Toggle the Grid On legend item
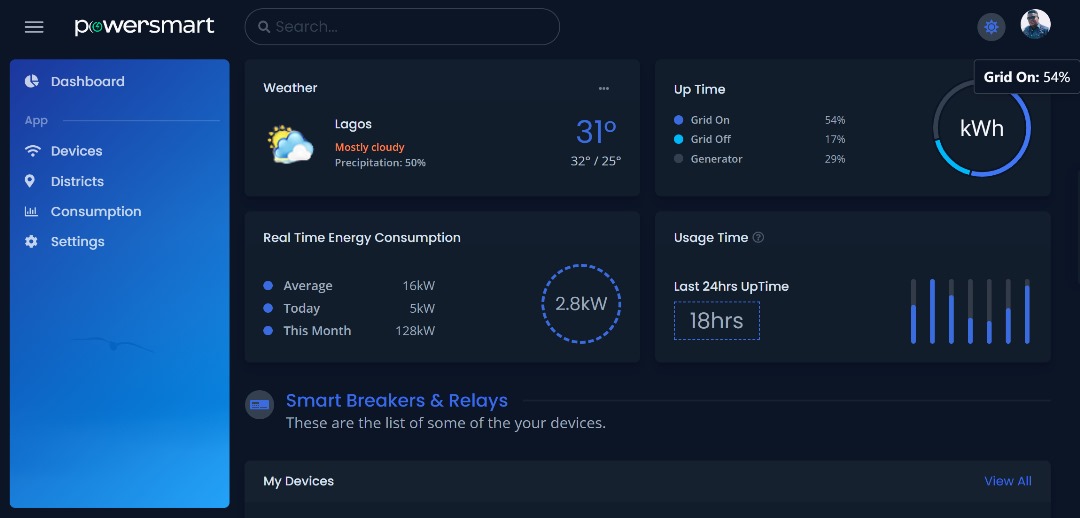The width and height of the screenshot is (1080, 518). (x=703, y=120)
